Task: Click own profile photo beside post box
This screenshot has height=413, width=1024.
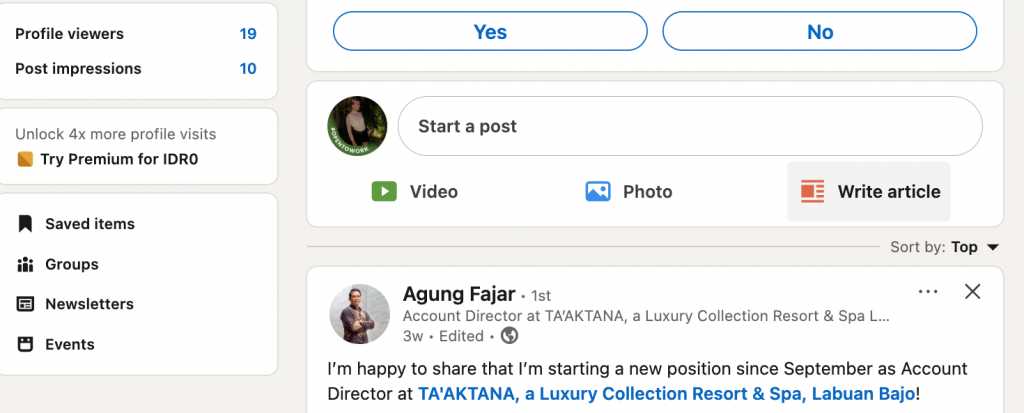Action: click(x=357, y=126)
